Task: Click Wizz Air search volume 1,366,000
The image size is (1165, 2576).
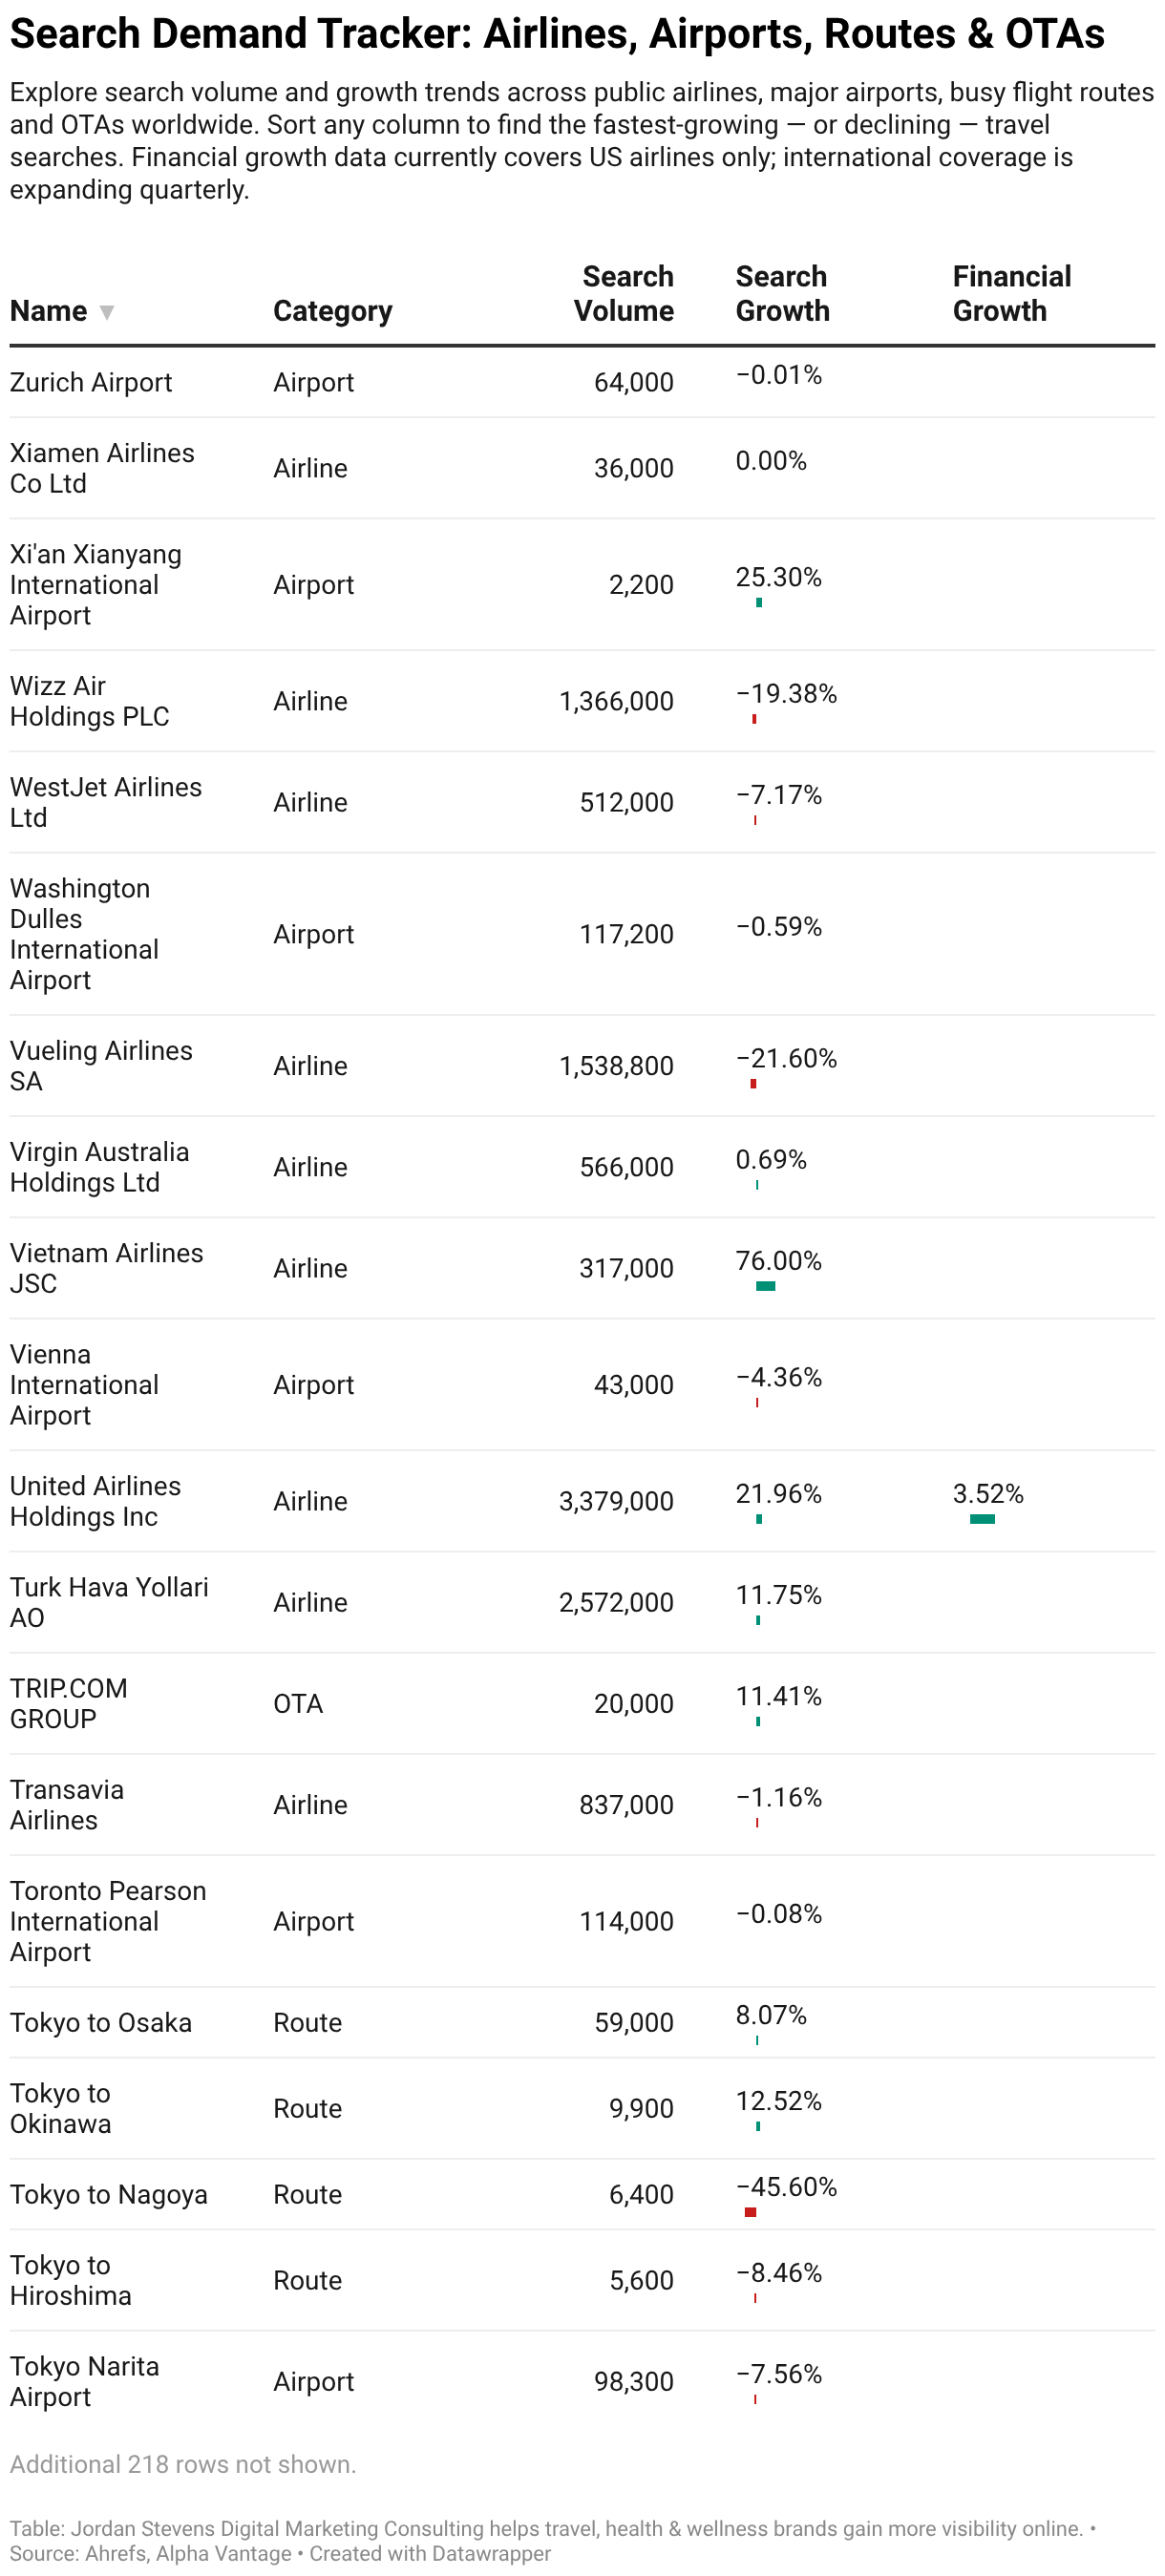Action: click(x=617, y=702)
